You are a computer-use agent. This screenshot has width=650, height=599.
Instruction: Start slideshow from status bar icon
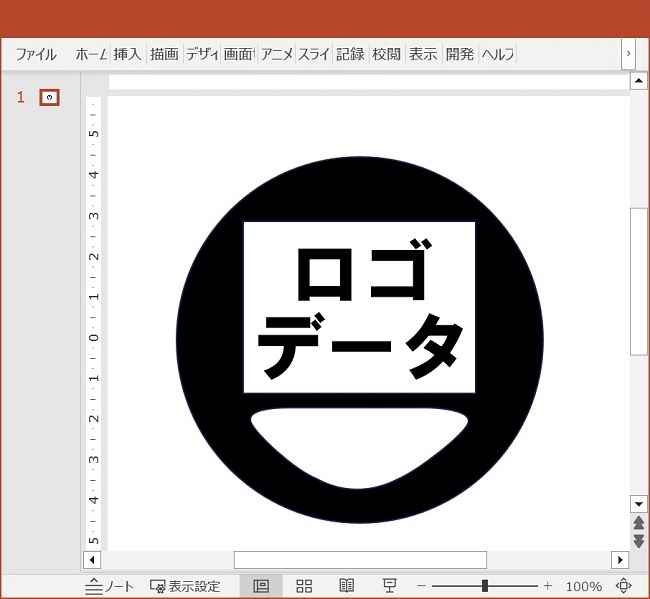coord(390,586)
